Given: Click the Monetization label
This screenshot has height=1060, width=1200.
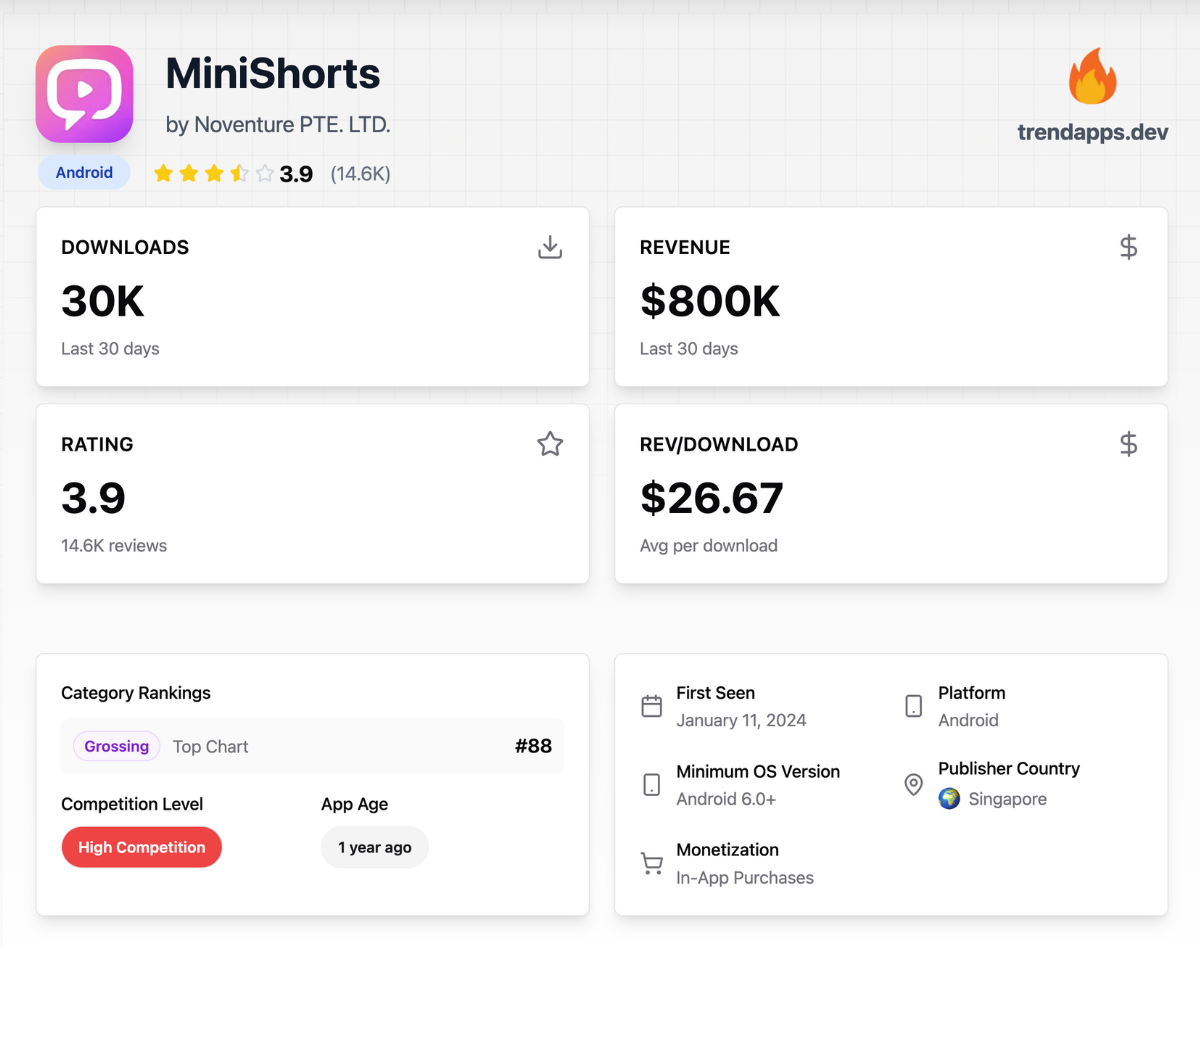Looking at the screenshot, I should pyautogui.click(x=728, y=850).
